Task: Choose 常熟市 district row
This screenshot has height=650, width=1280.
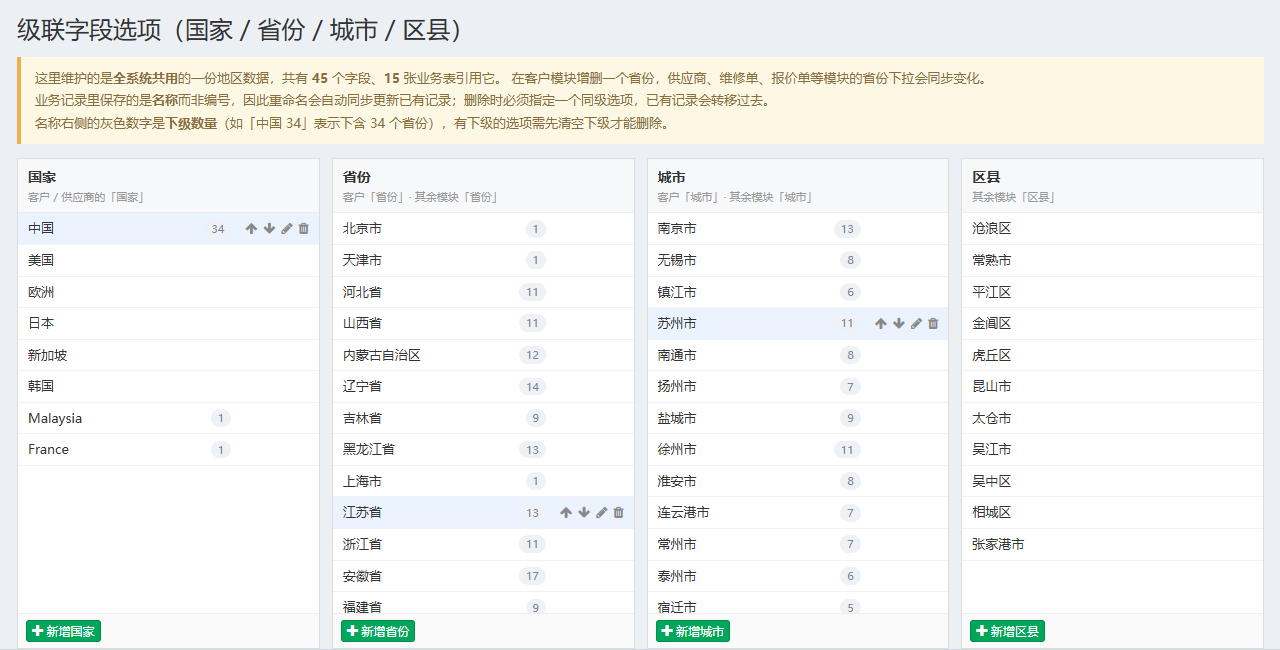Action: coord(1112,260)
